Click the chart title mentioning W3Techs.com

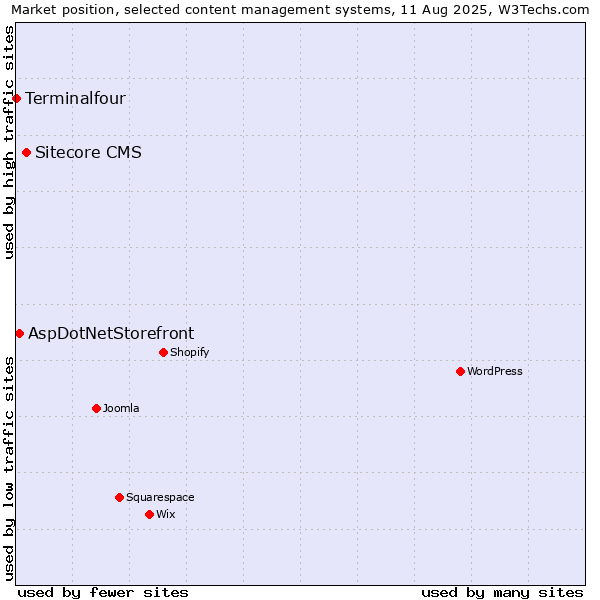point(300,9)
